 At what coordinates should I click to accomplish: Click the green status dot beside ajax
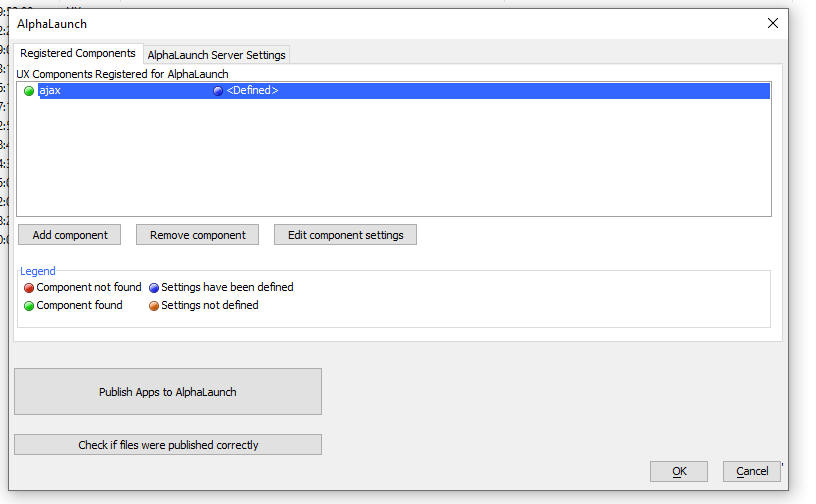pos(29,91)
